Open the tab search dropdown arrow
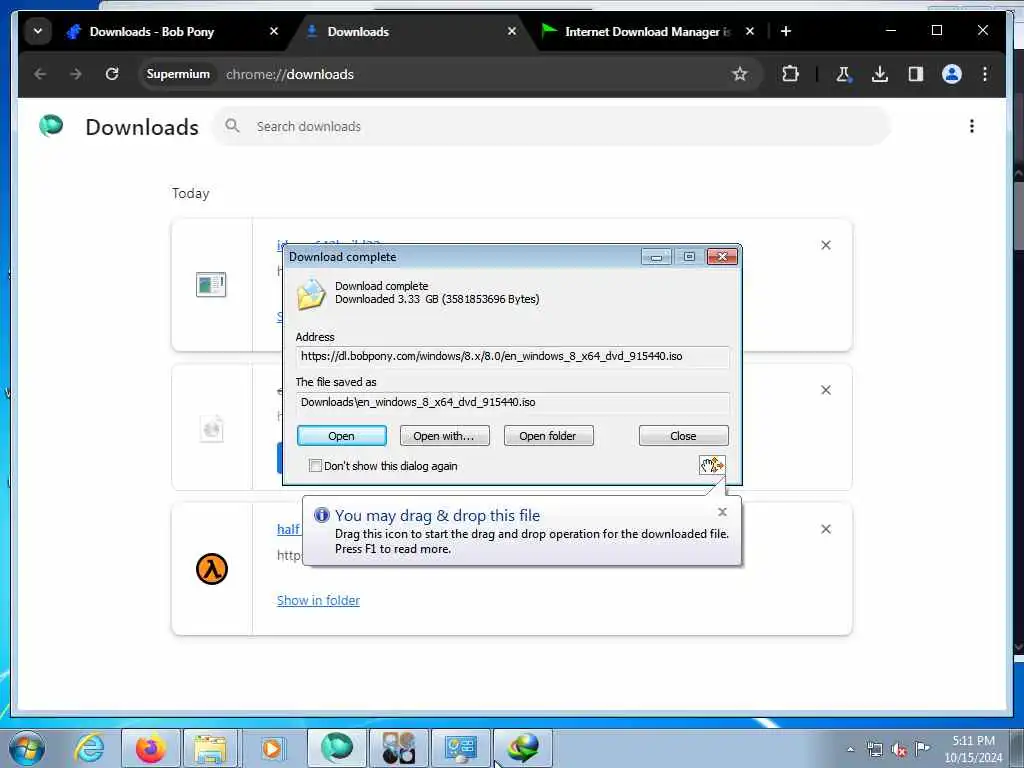Screen dimensions: 1024x768 point(38,31)
